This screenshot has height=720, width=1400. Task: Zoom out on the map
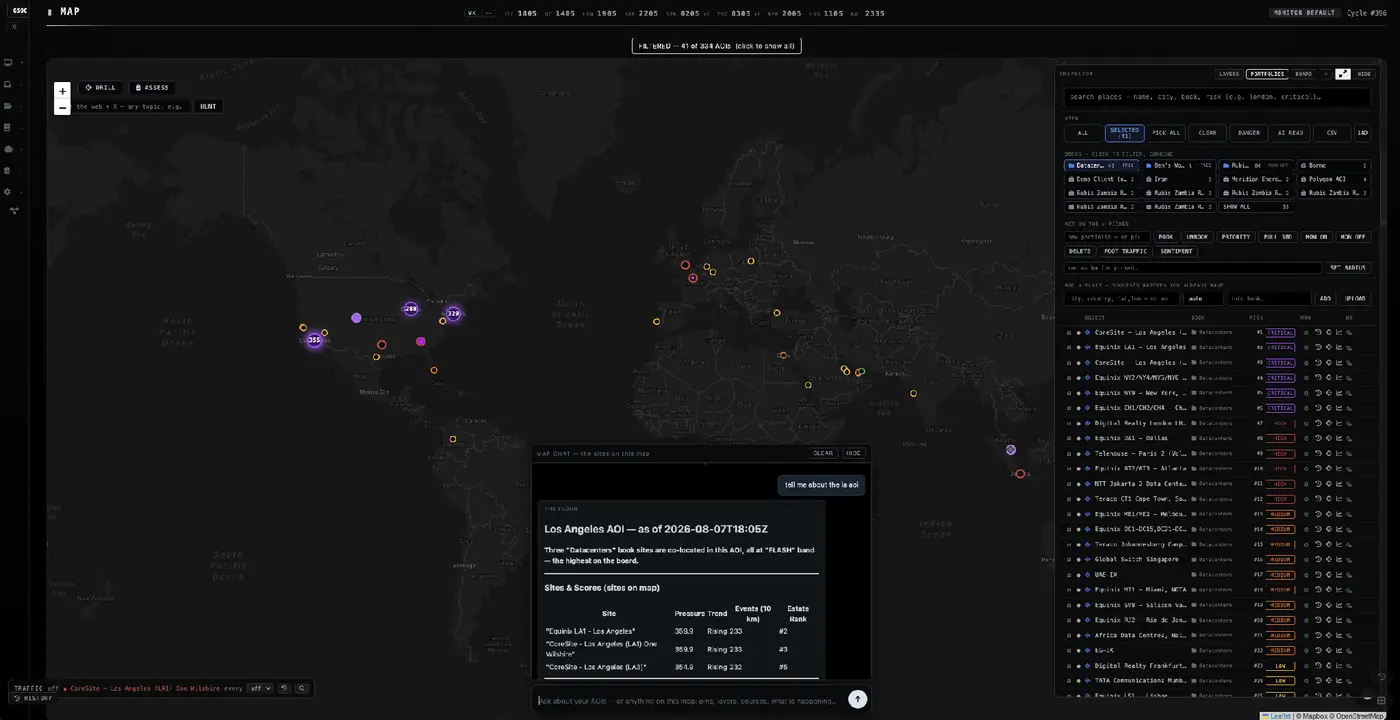(x=62, y=107)
